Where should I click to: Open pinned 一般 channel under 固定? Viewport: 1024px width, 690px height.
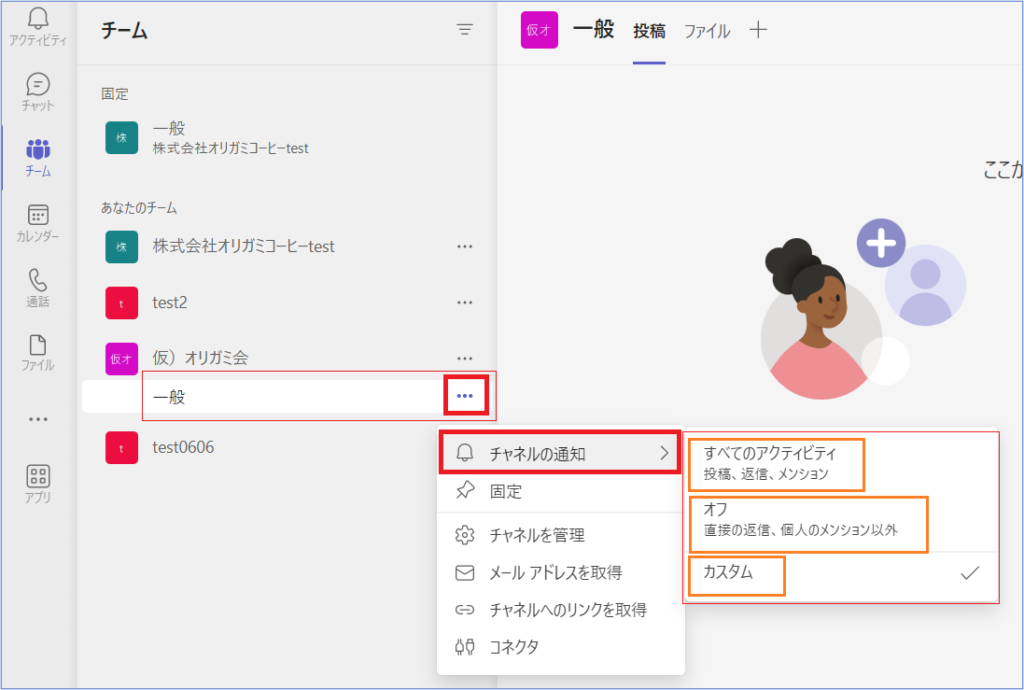(x=230, y=138)
